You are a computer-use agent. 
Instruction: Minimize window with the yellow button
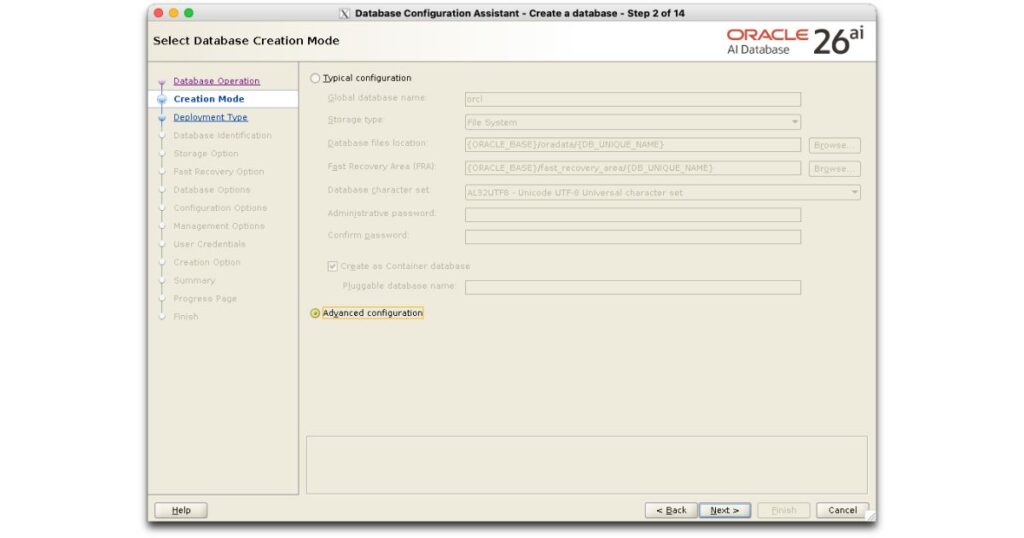pos(173,13)
